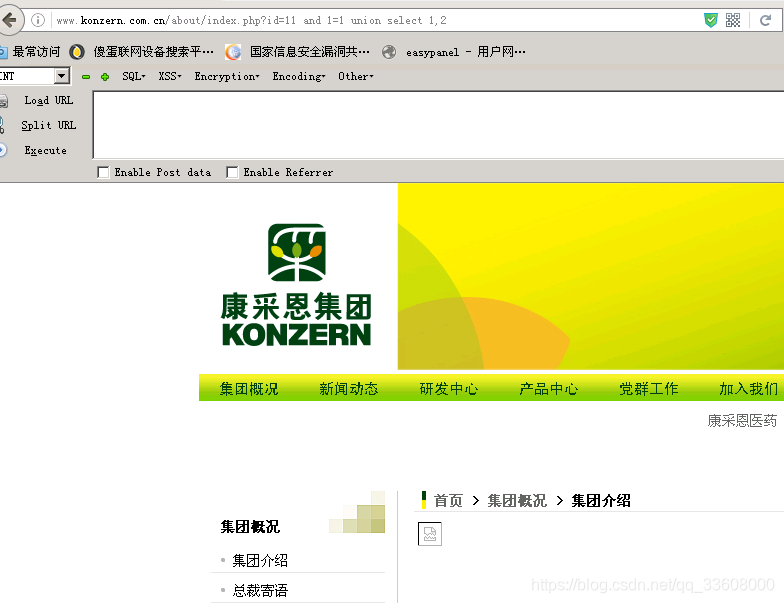Image resolution: width=784 pixels, height=603 pixels.
Task: Click into the HackBar URL text area
Action: 438,125
